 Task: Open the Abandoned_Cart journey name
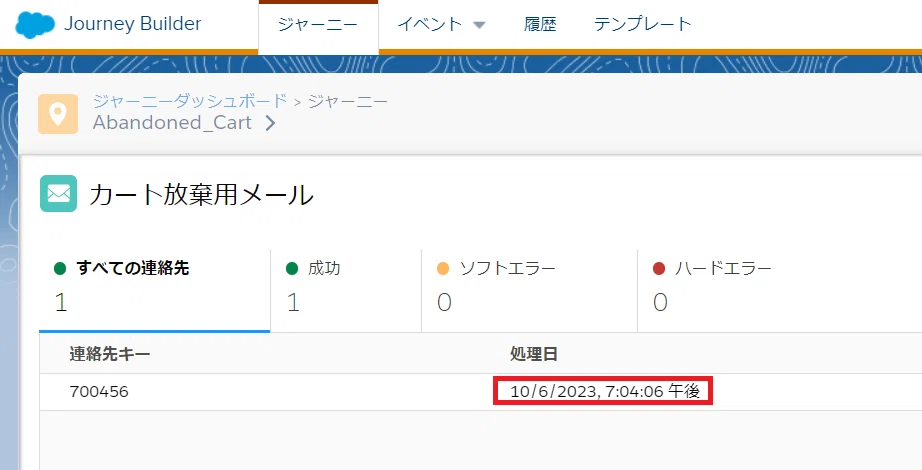click(172, 122)
